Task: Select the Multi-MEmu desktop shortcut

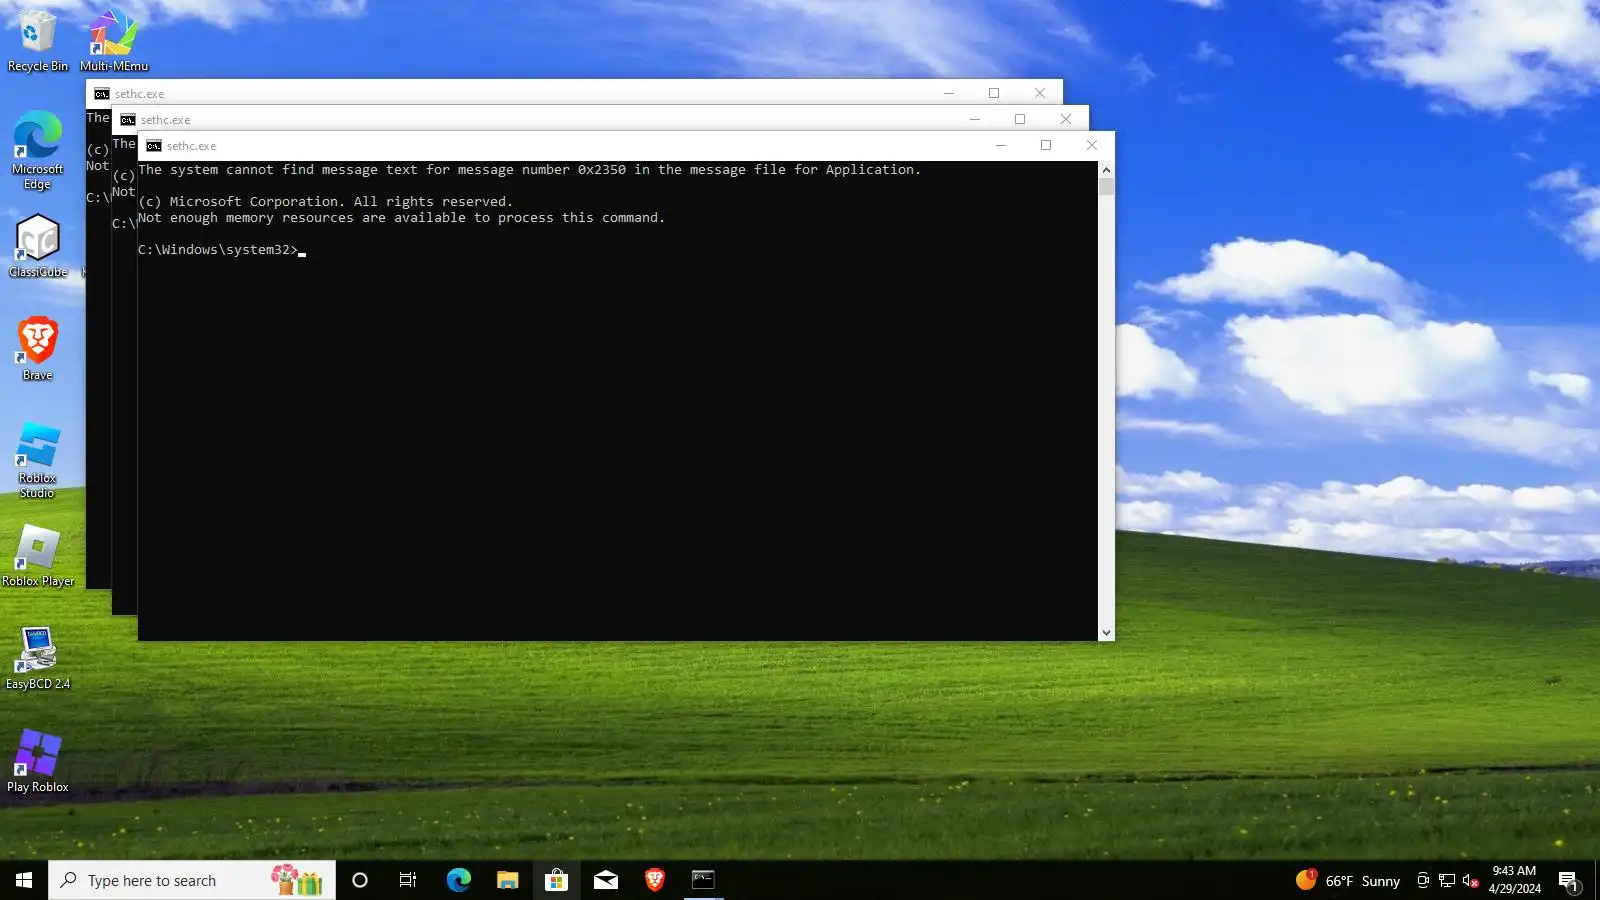Action: tap(114, 40)
